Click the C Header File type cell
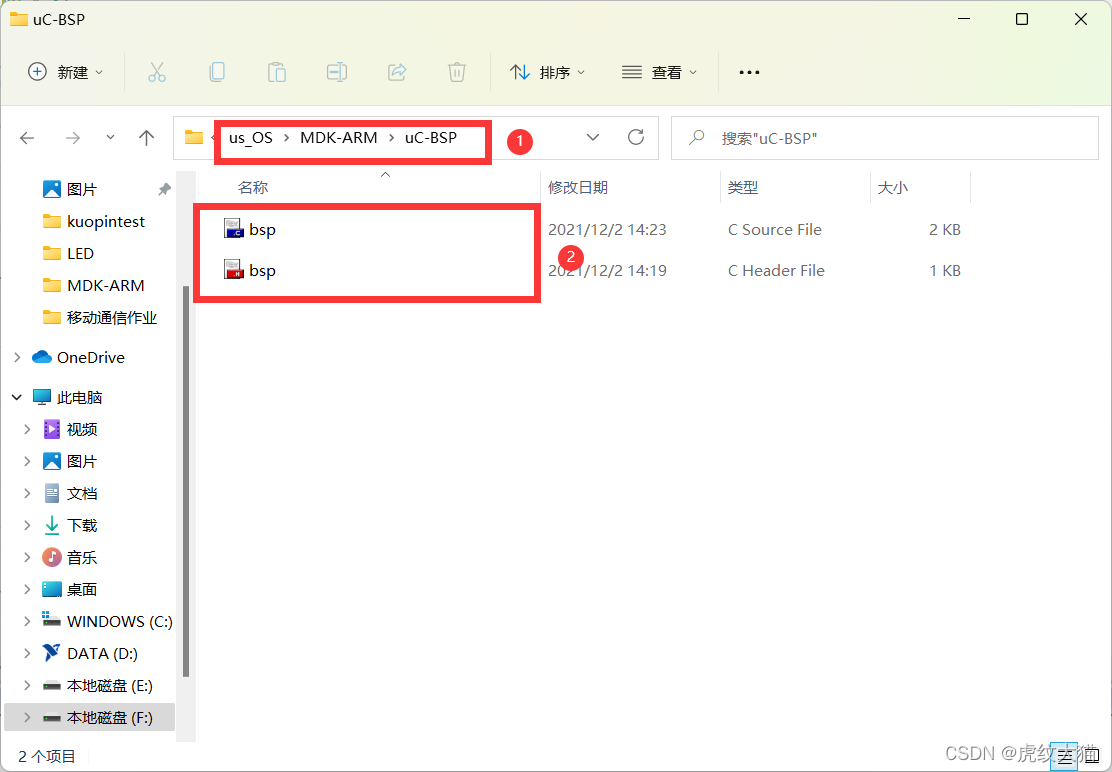1112x772 pixels. [x=776, y=270]
